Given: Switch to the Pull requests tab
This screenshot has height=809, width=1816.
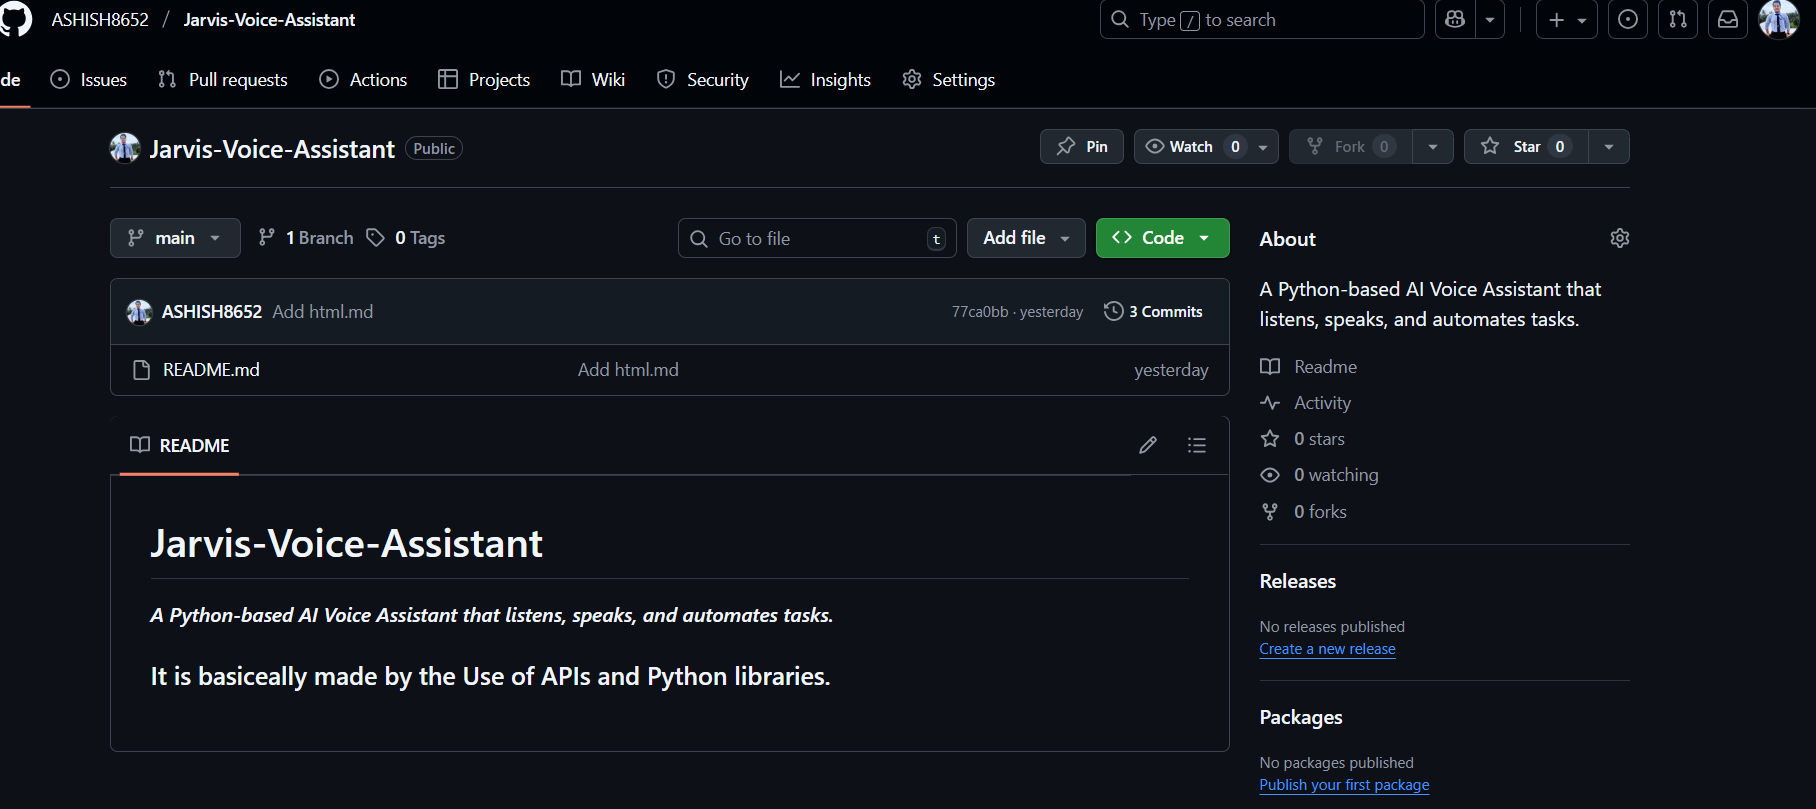Looking at the screenshot, I should click(223, 80).
